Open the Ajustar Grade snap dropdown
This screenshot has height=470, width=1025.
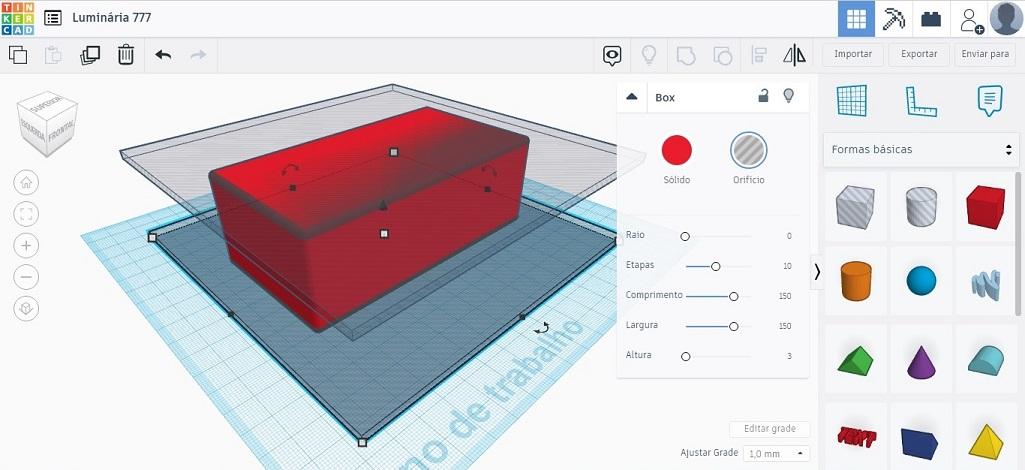click(x=777, y=453)
